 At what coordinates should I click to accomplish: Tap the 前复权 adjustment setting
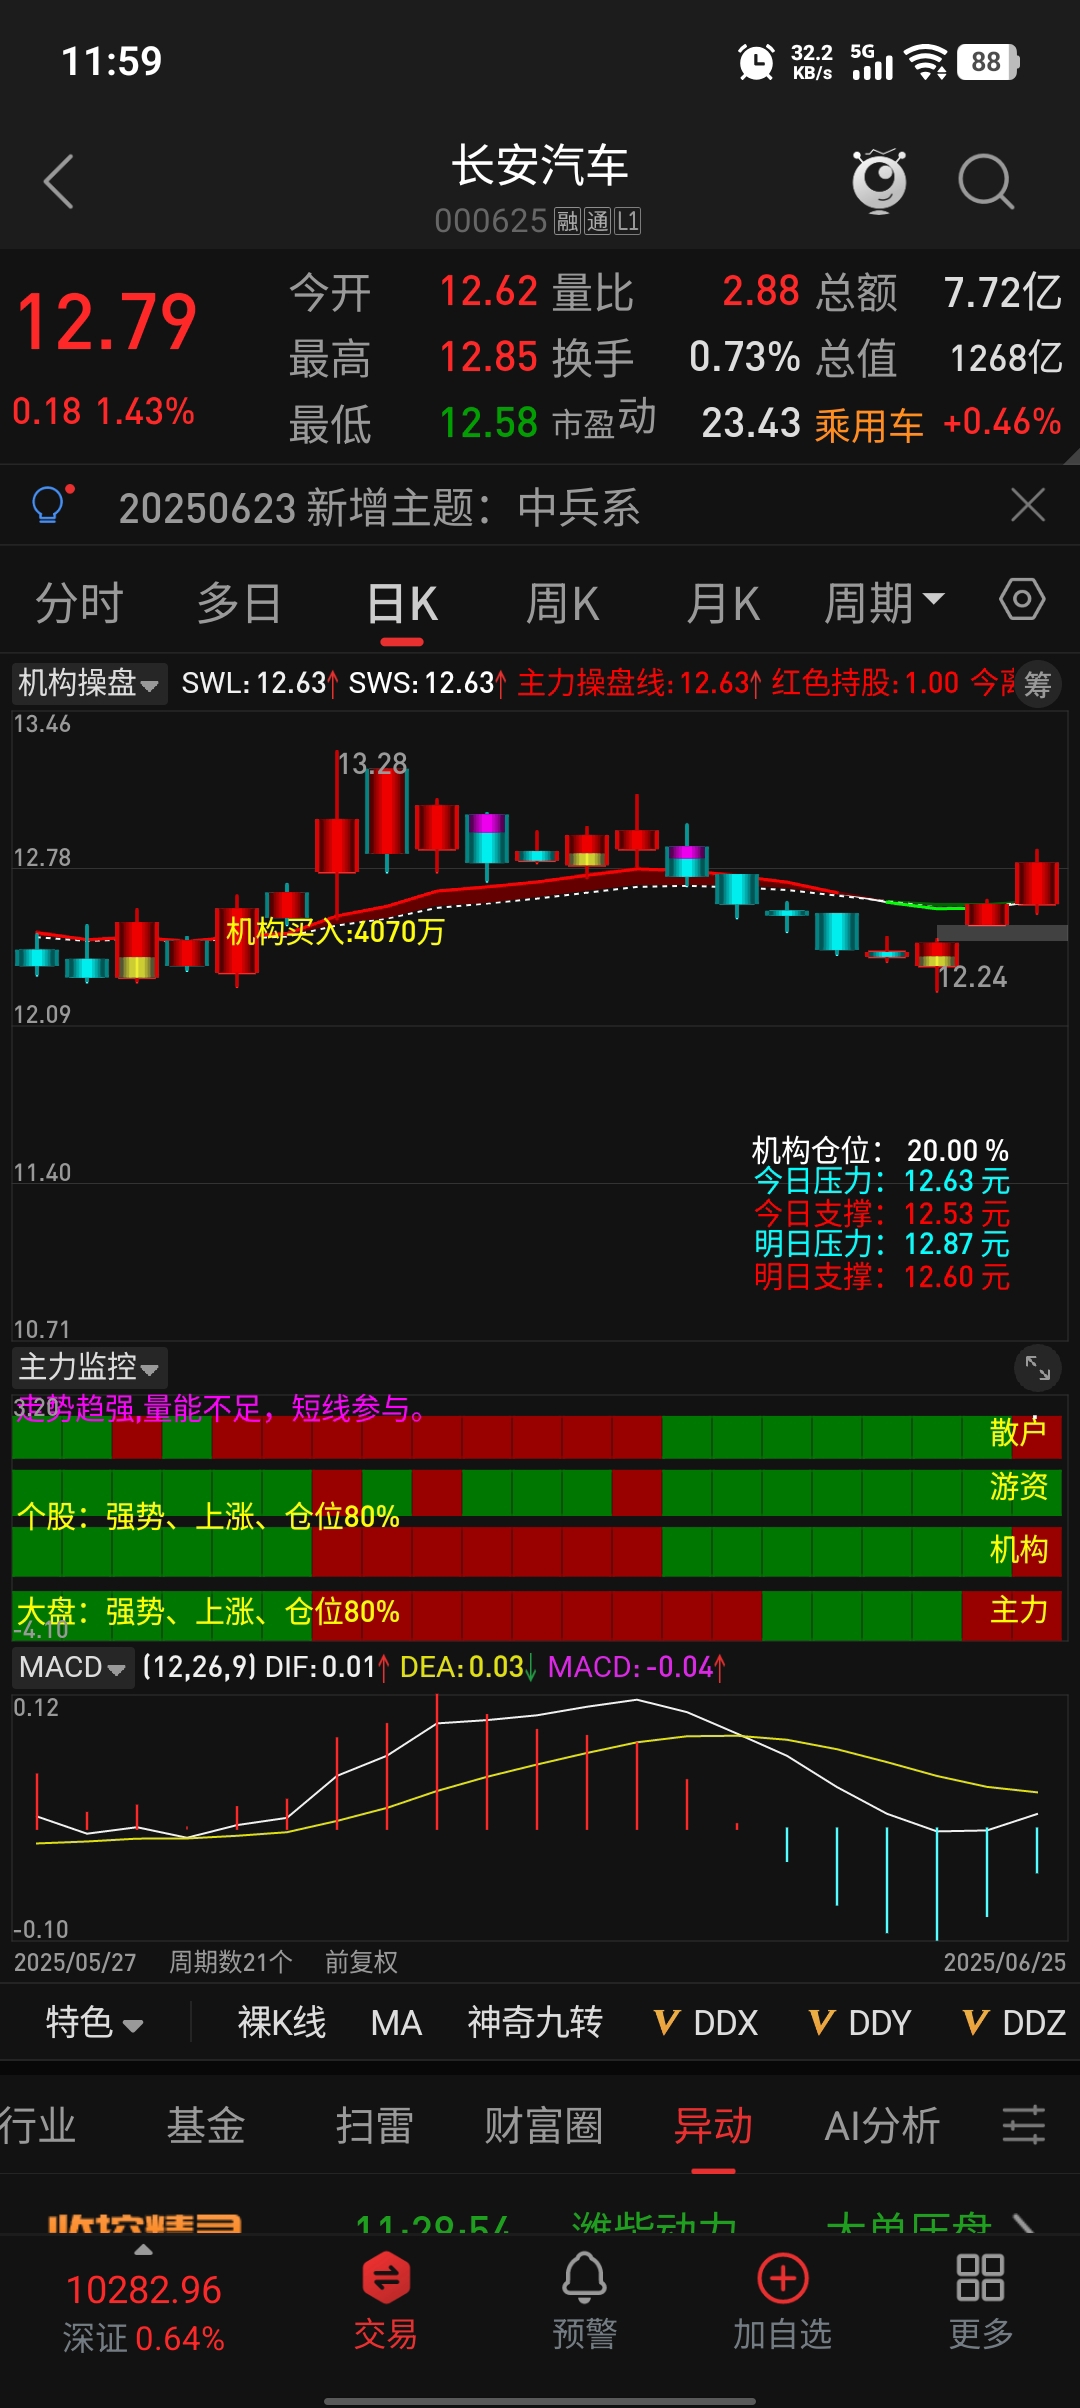click(362, 1962)
